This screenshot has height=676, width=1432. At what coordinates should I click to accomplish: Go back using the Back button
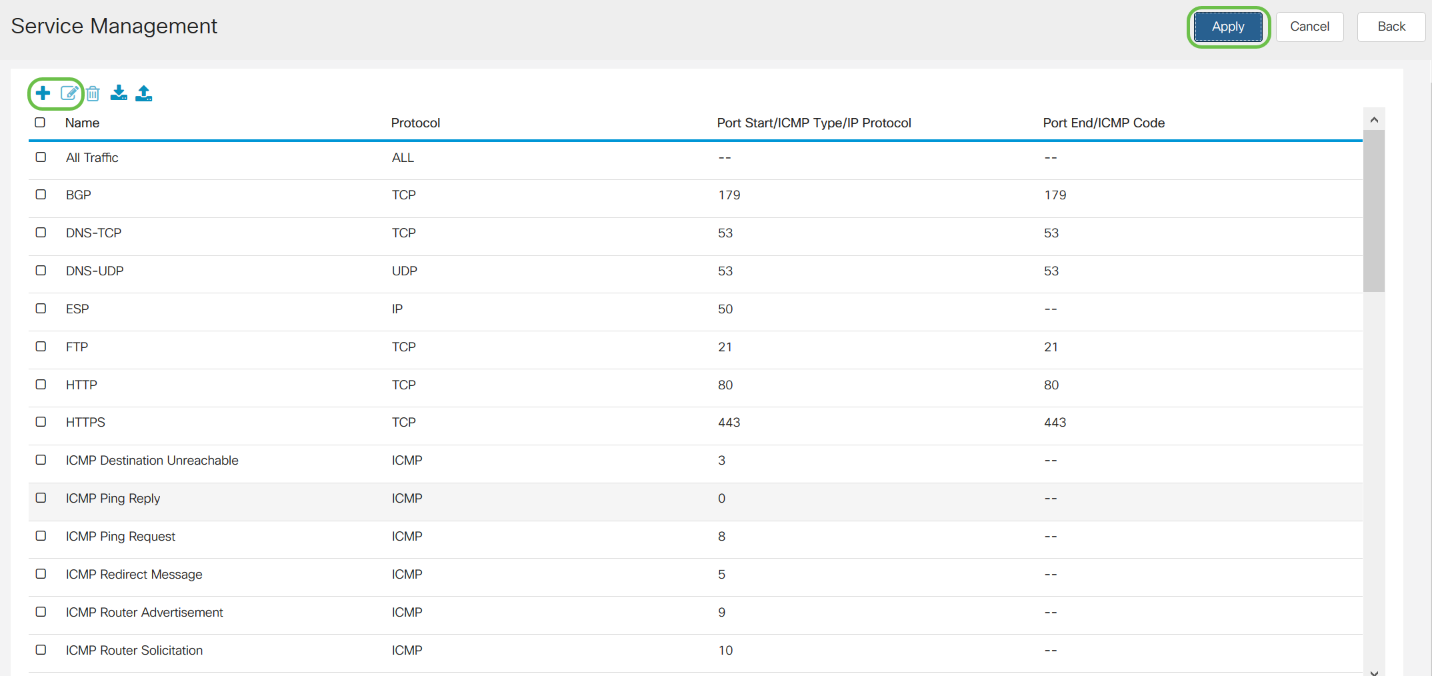tap(1390, 27)
